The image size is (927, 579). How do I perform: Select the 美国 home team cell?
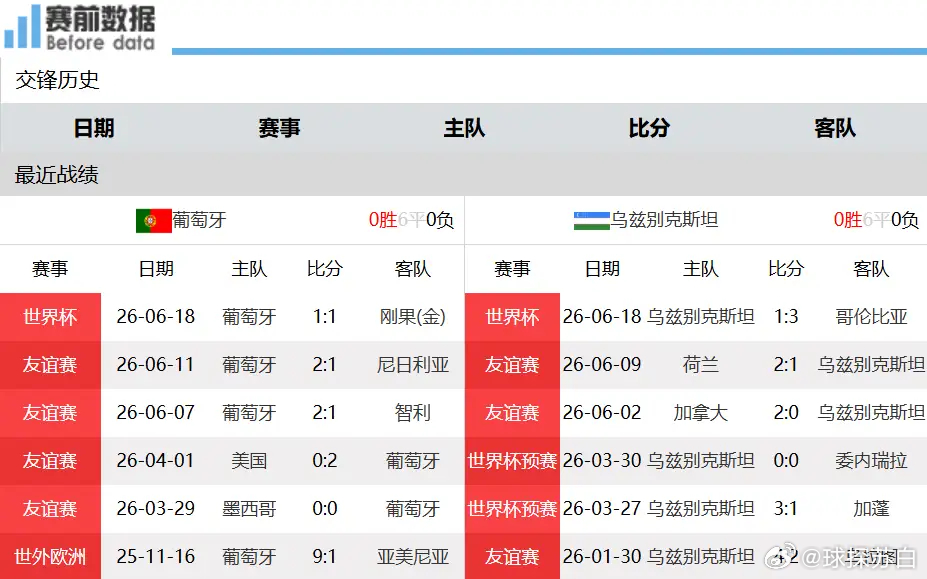click(x=249, y=461)
